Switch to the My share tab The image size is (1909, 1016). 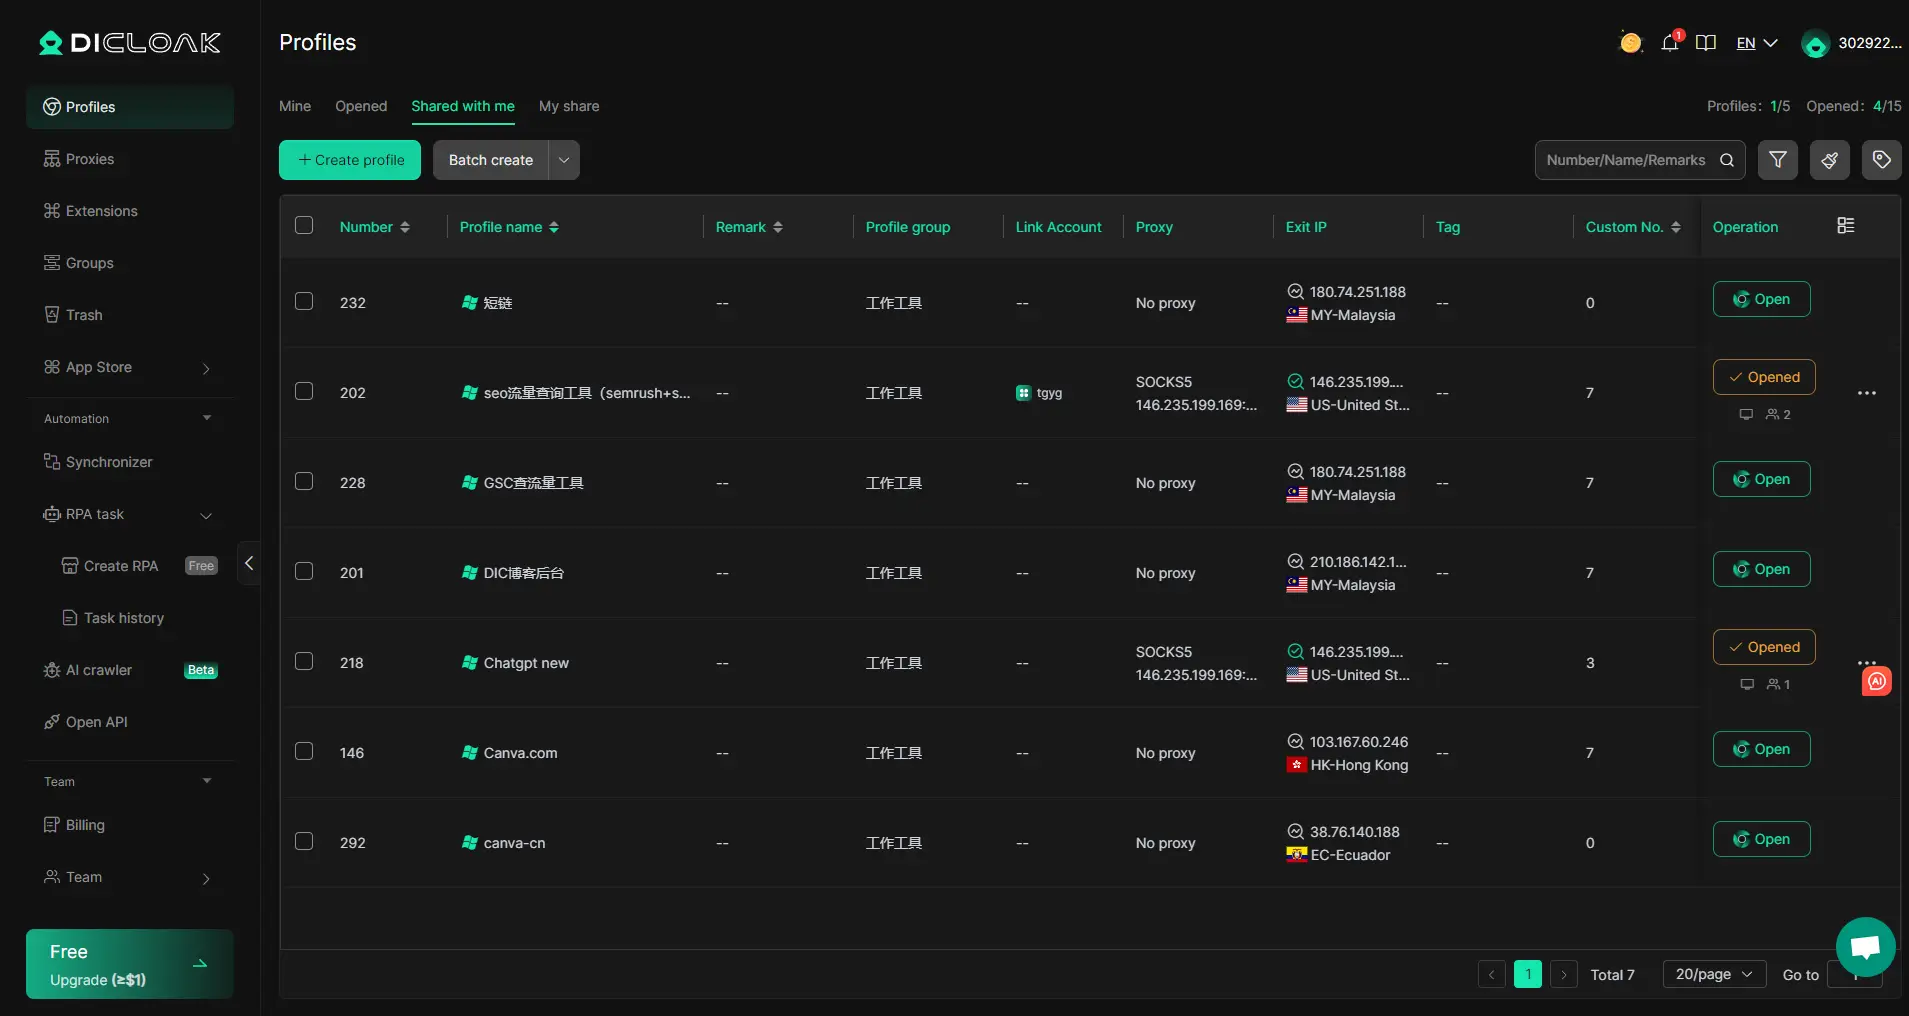click(x=569, y=106)
